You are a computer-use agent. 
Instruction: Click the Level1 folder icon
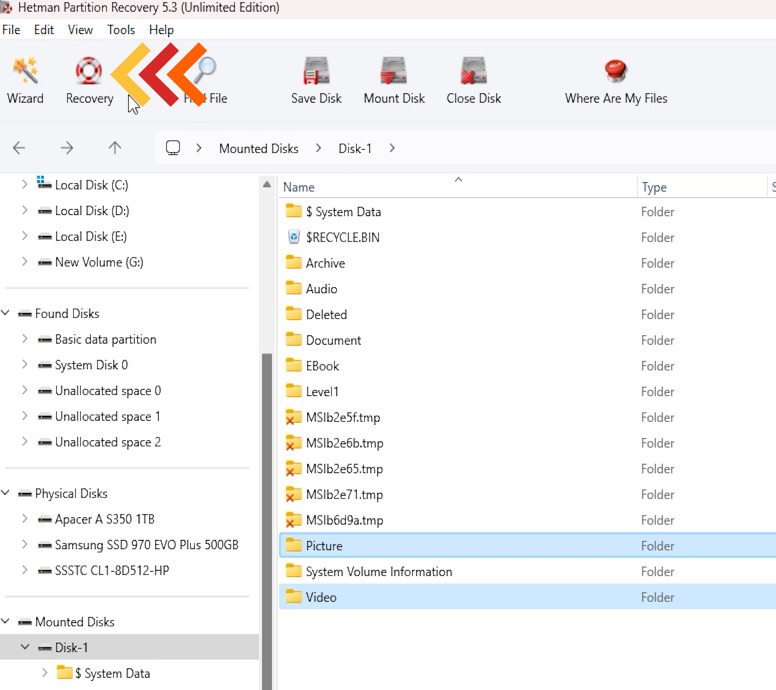coord(293,392)
